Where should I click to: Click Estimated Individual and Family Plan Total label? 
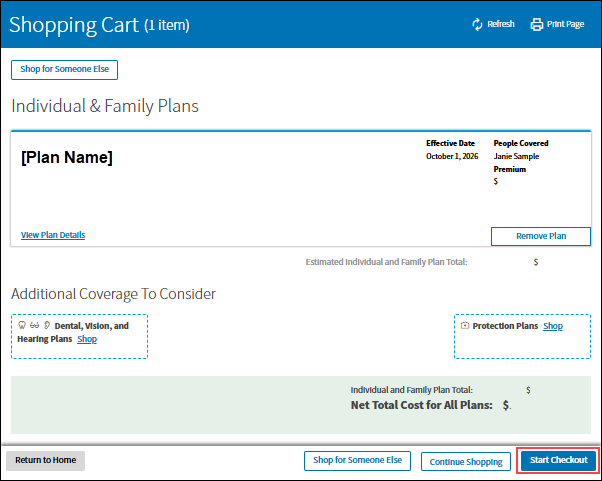[x=386, y=262]
